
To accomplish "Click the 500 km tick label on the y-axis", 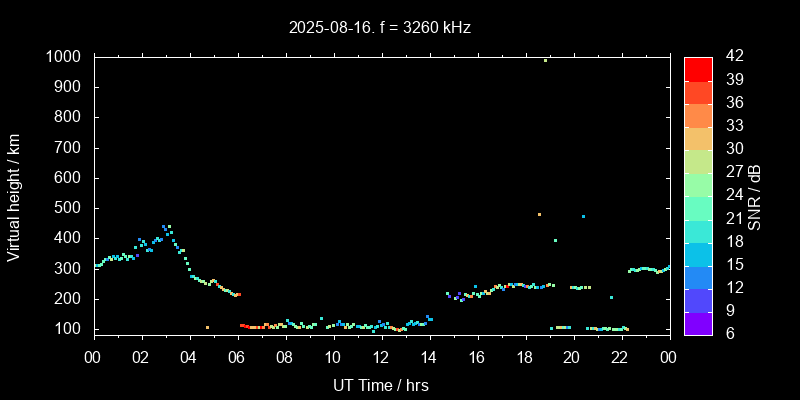I will click(69, 208).
